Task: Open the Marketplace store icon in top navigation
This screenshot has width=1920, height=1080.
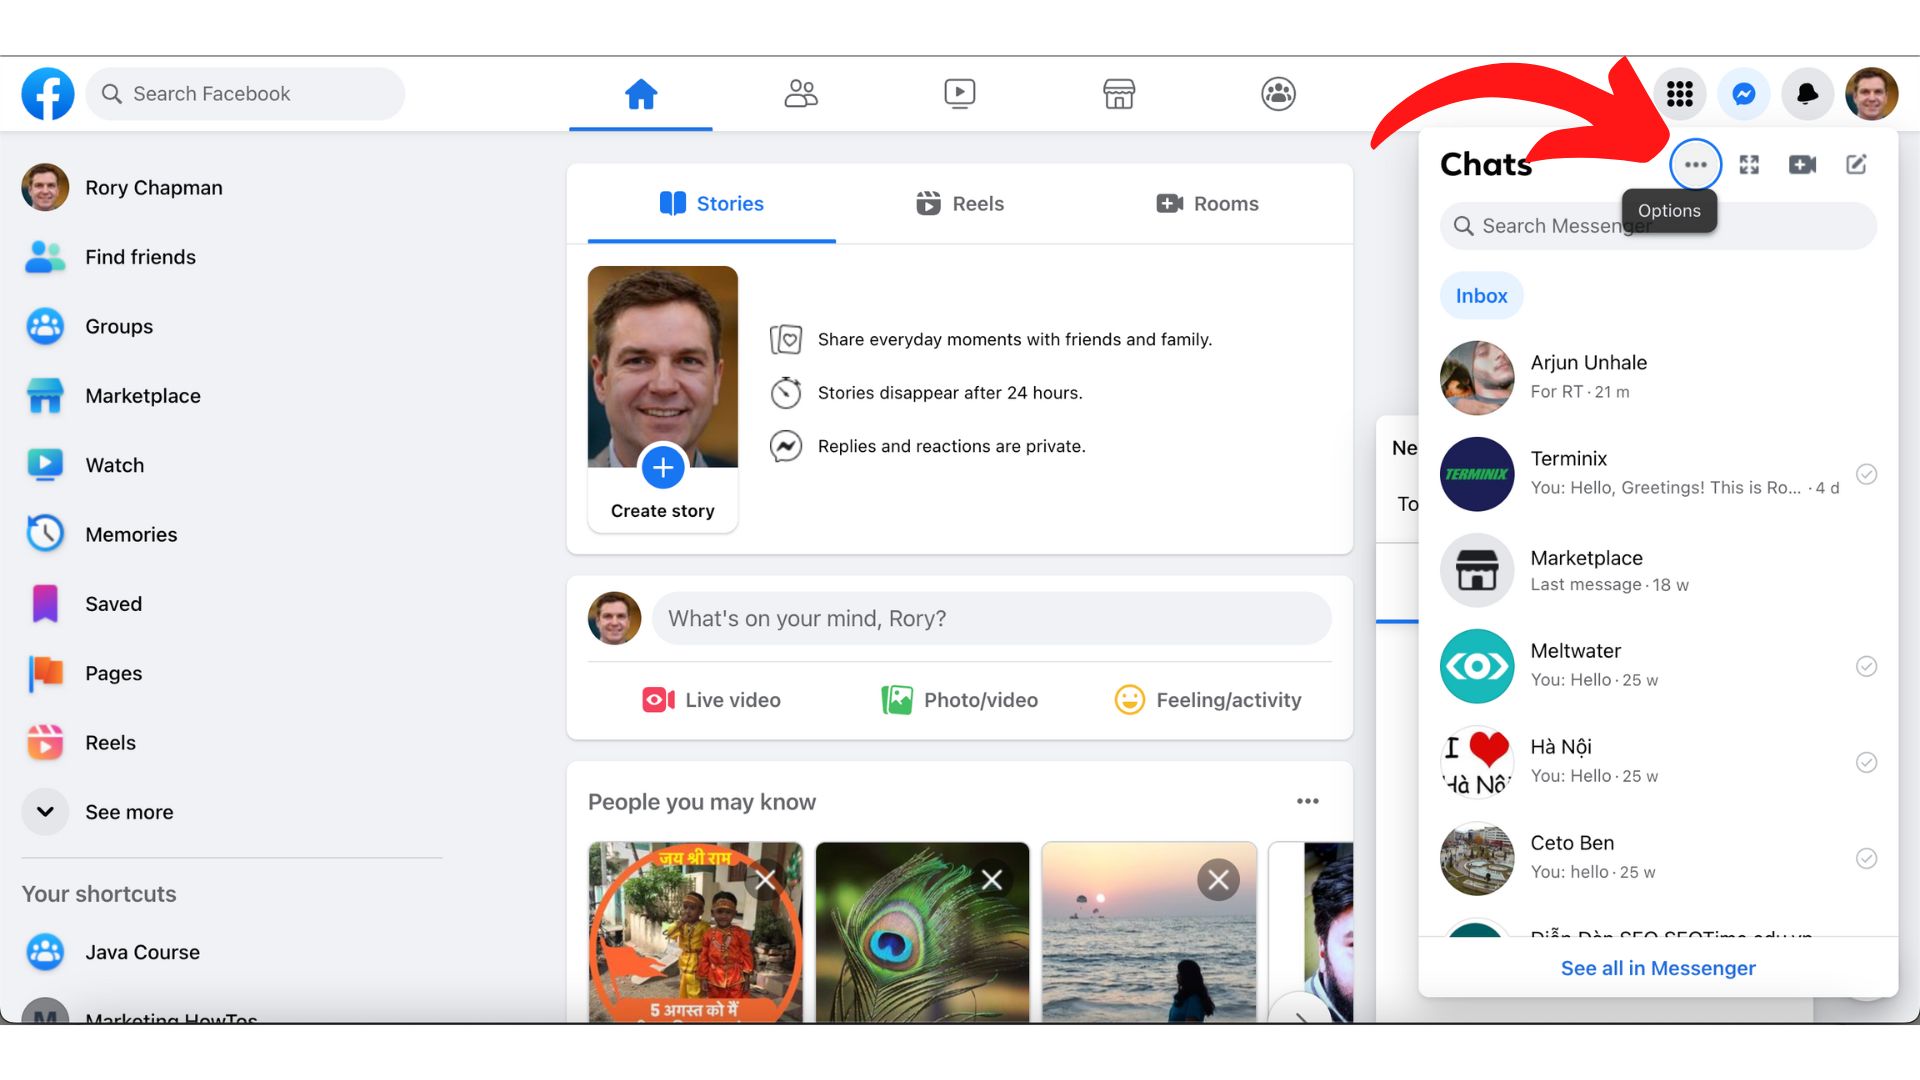Action: 1118,93
